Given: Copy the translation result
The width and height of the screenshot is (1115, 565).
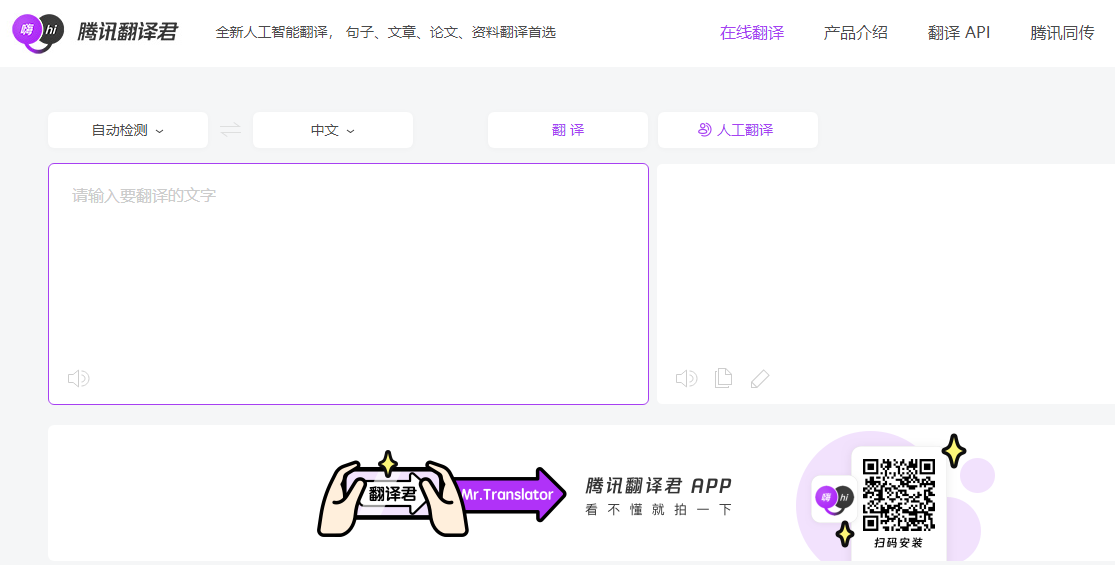Looking at the screenshot, I should pyautogui.click(x=723, y=378).
